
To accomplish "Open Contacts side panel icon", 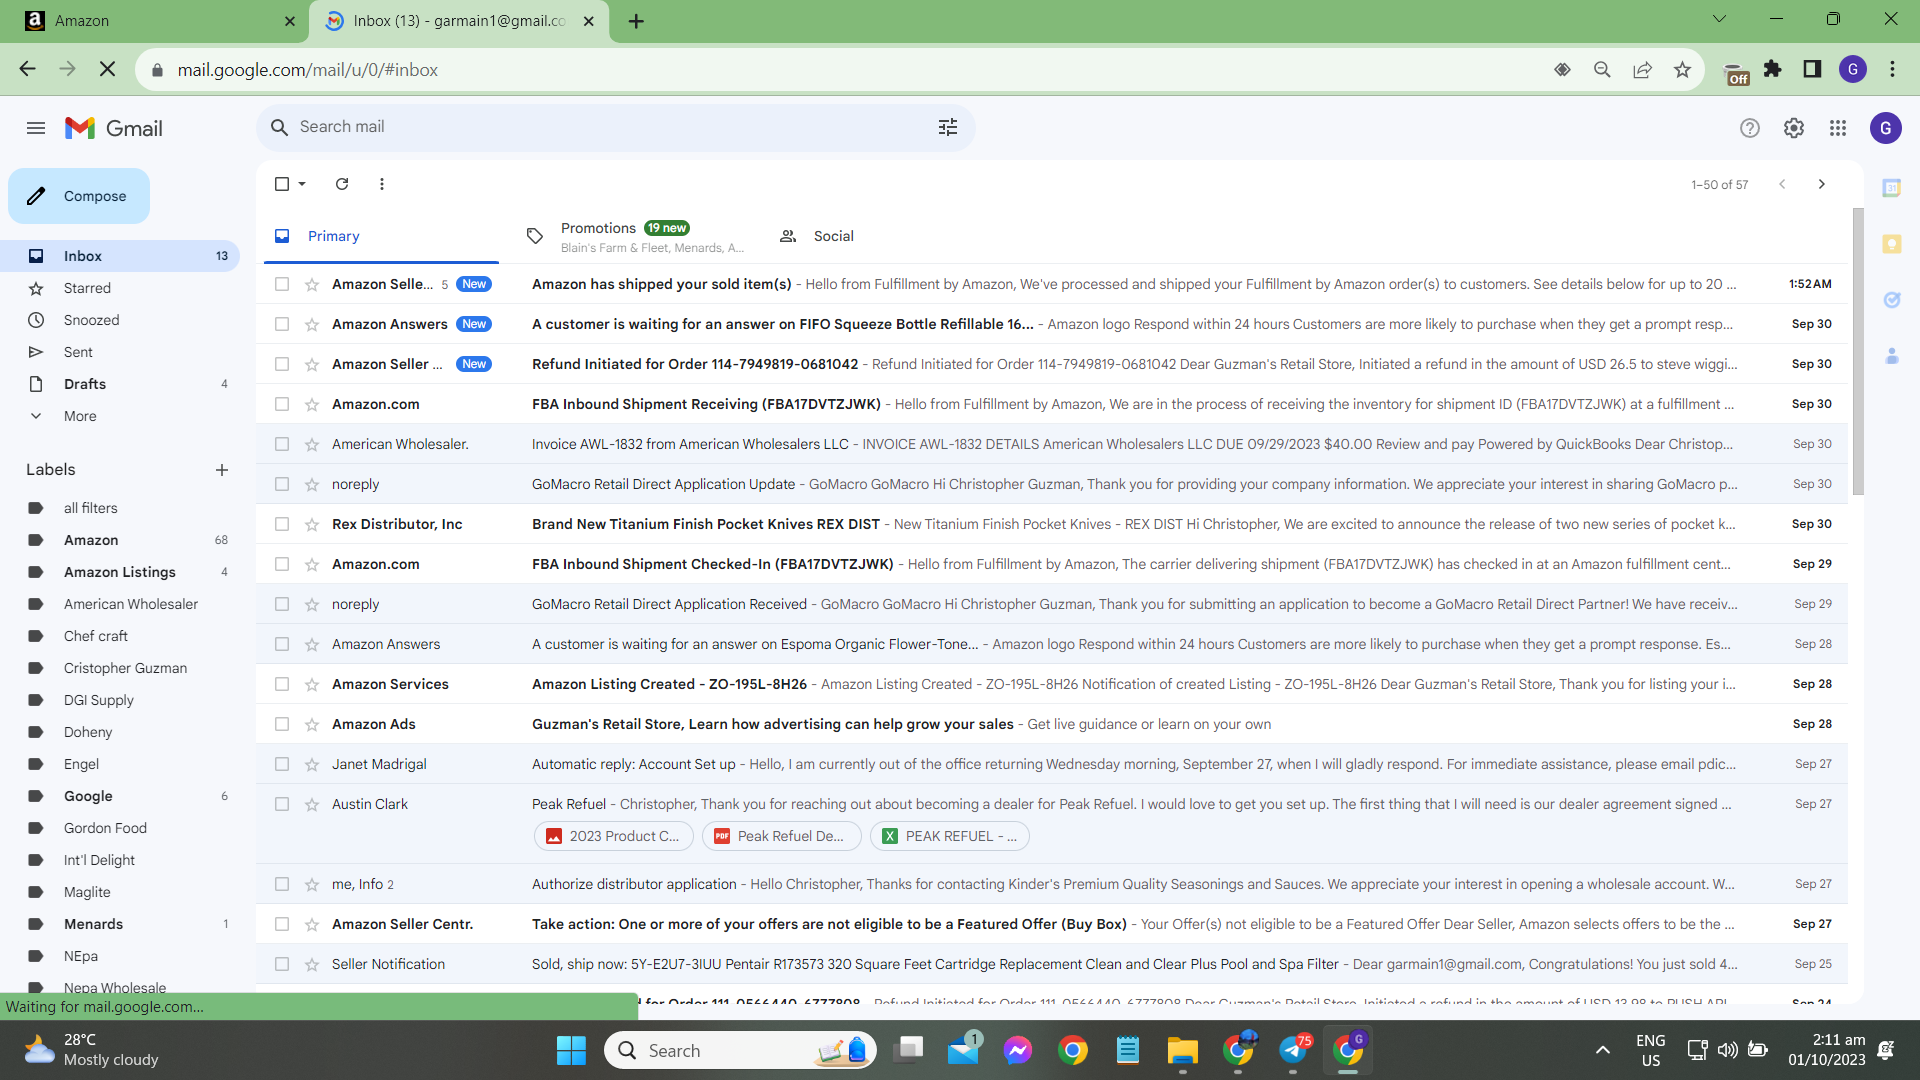I will [x=1892, y=356].
